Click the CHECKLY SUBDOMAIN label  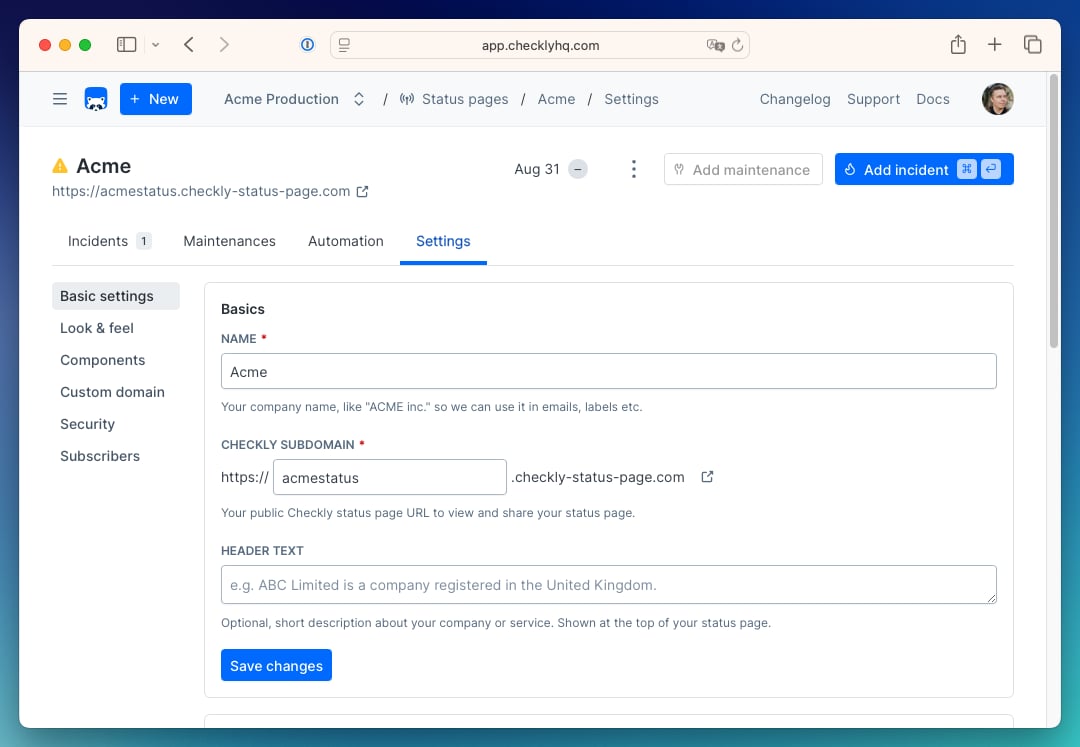[x=288, y=445]
